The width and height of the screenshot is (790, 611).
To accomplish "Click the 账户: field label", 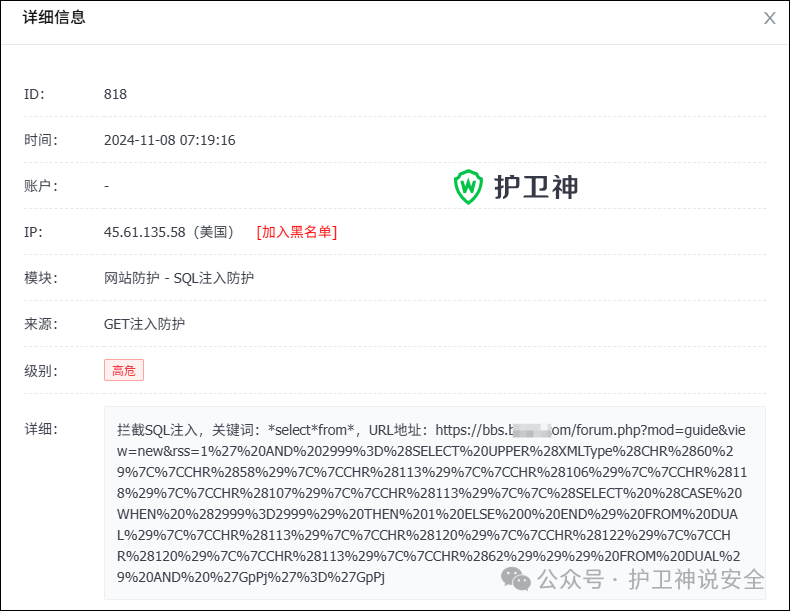I will (x=41, y=186).
